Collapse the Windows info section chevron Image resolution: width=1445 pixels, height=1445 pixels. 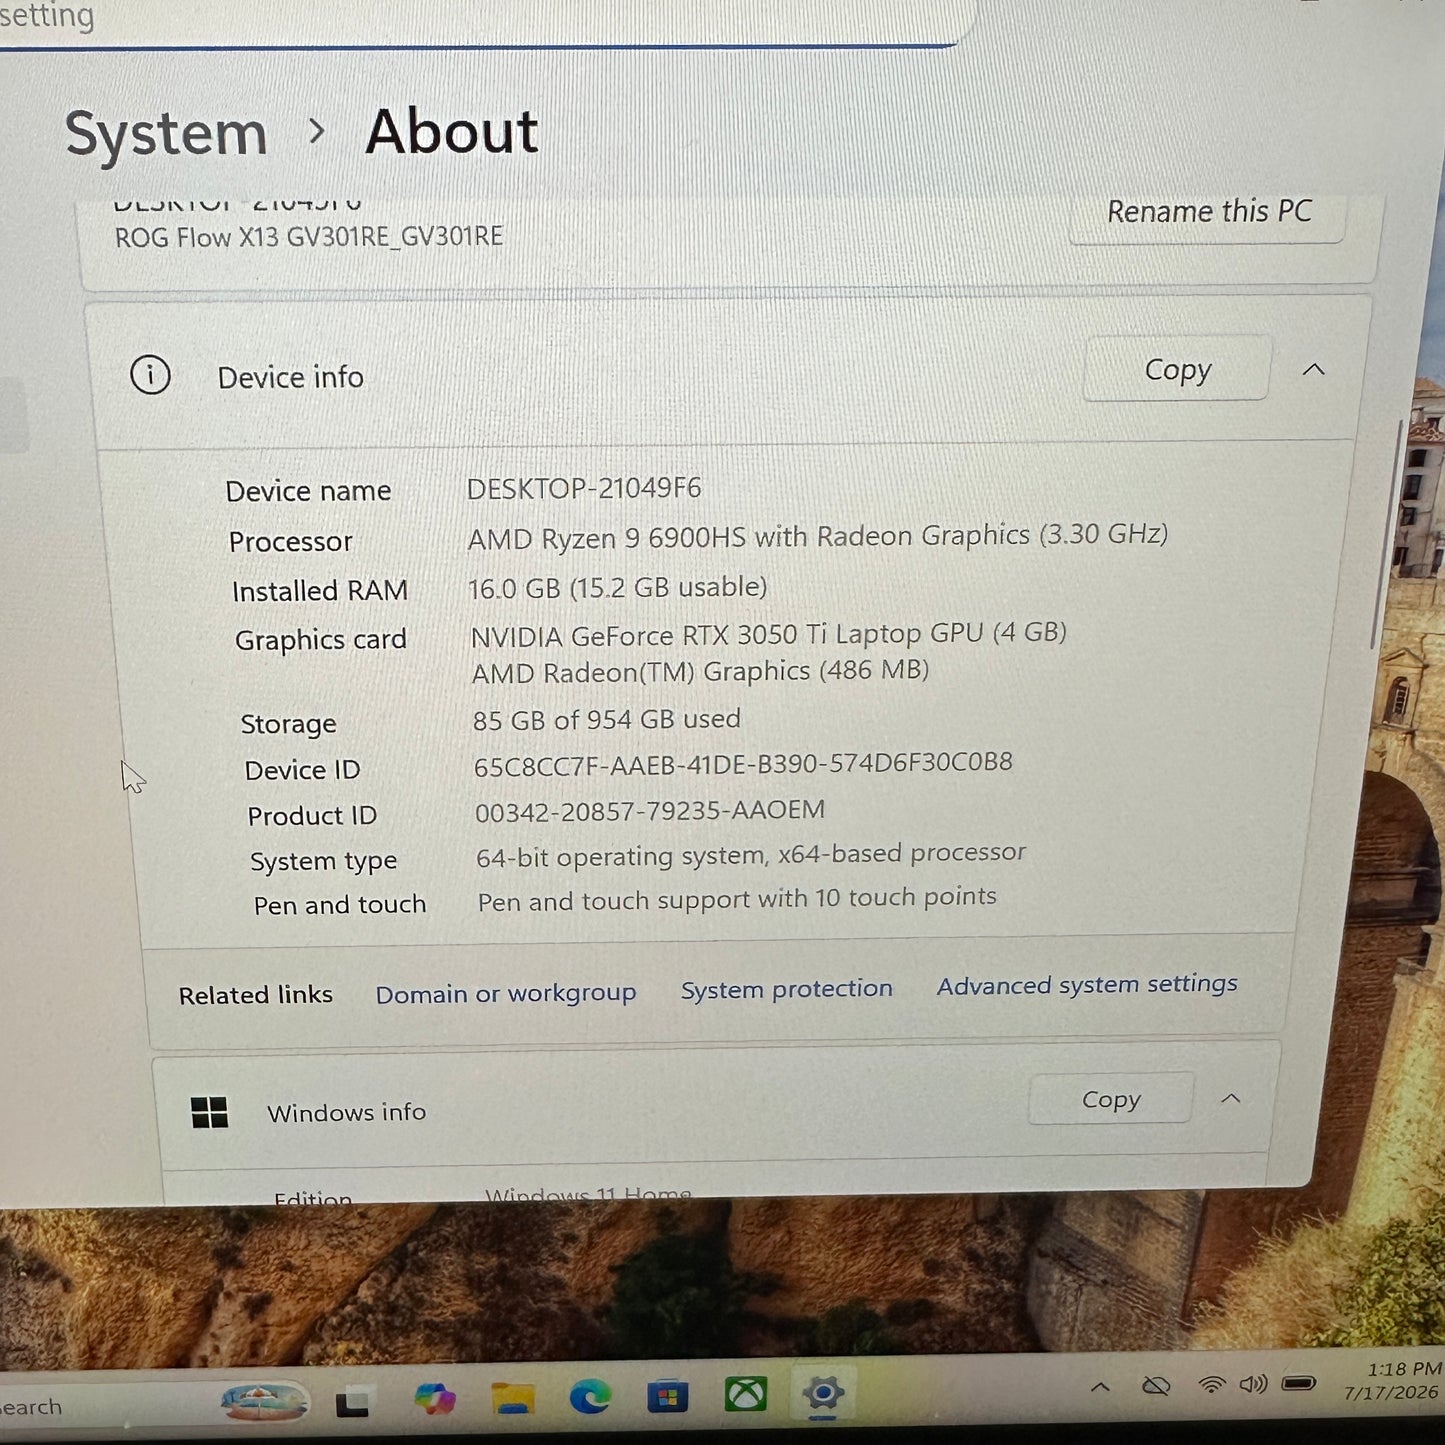pos(1231,1098)
